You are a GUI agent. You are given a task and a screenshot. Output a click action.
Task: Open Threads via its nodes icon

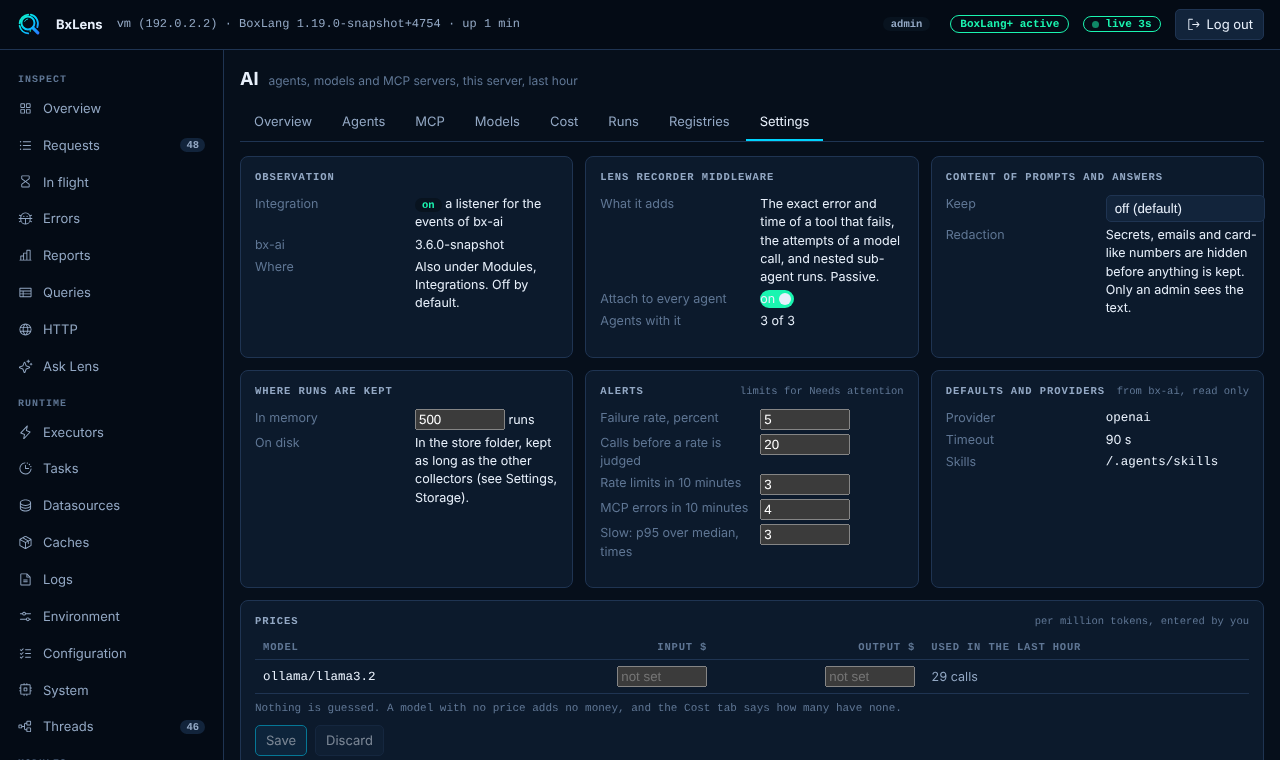point(26,726)
